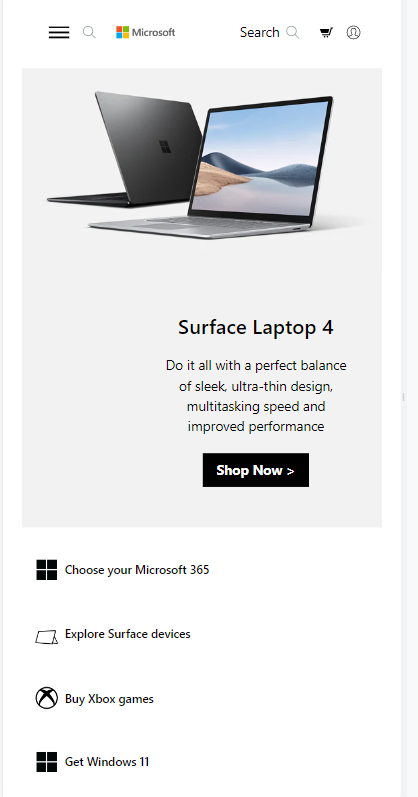418x797 pixels.
Task: Click the Xbox logo icon
Action: point(47,698)
